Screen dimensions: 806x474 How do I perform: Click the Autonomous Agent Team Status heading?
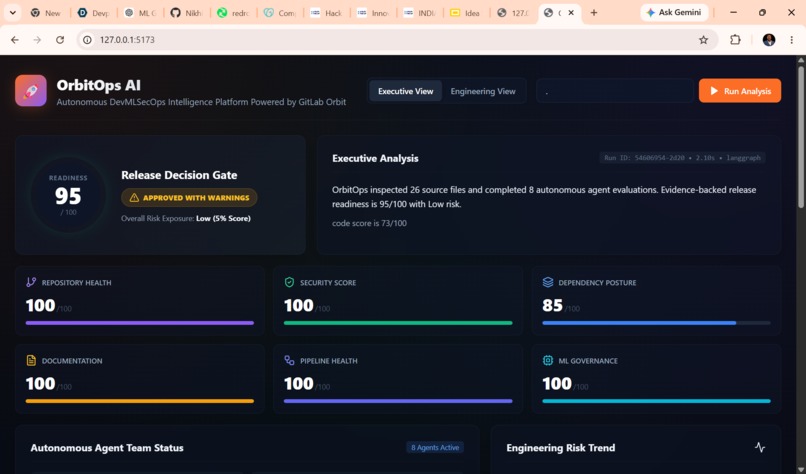click(107, 448)
